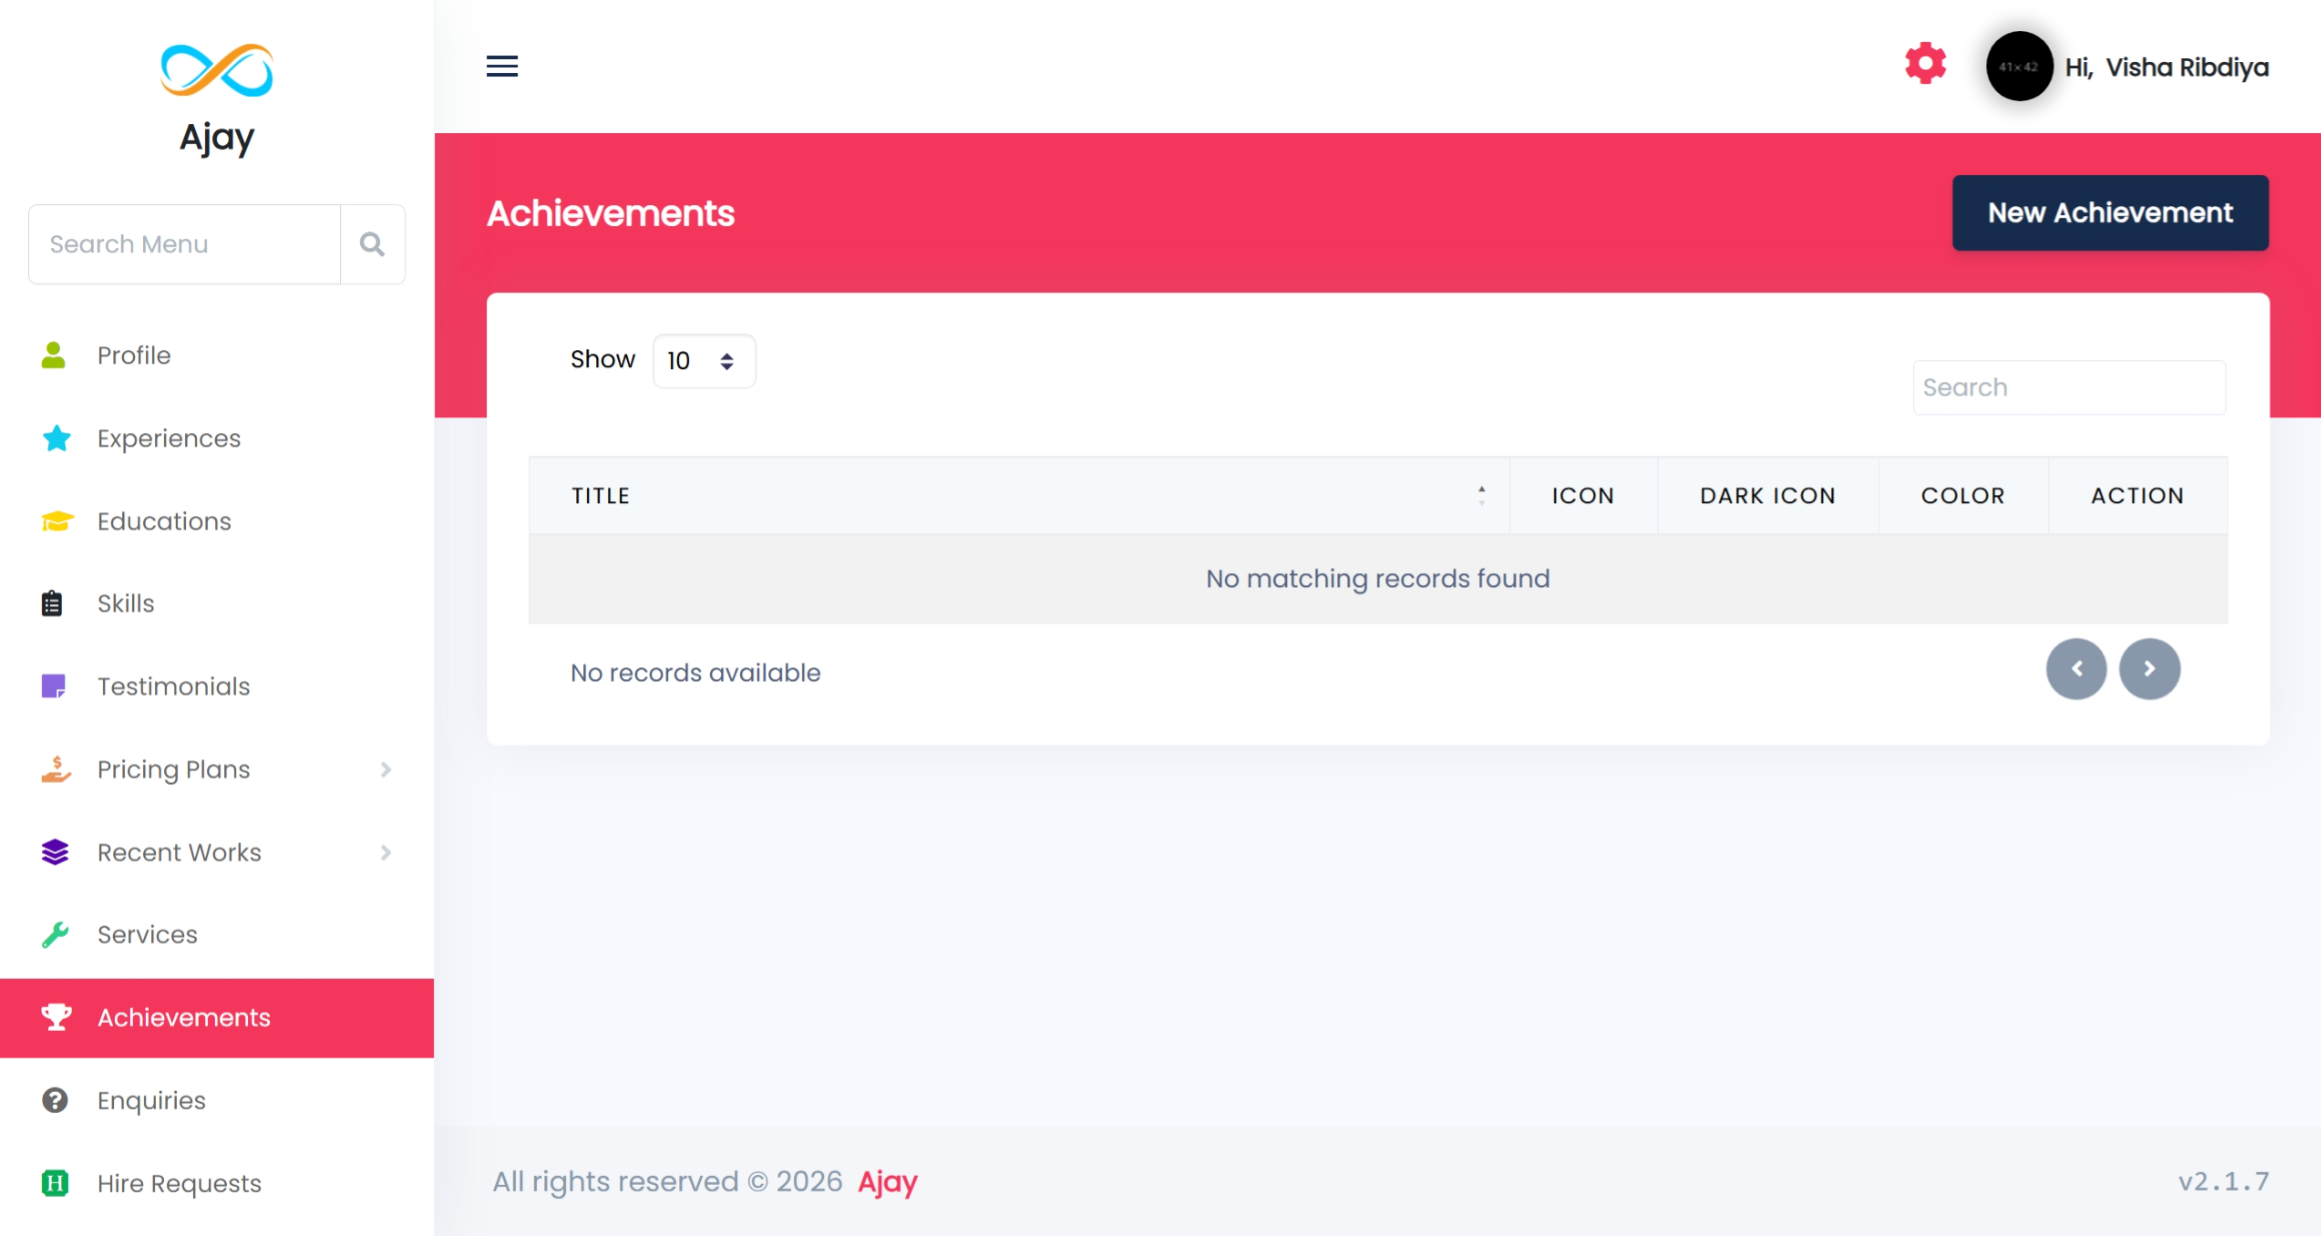Focus the table Search input field
This screenshot has height=1236, width=2321.
(x=2068, y=387)
